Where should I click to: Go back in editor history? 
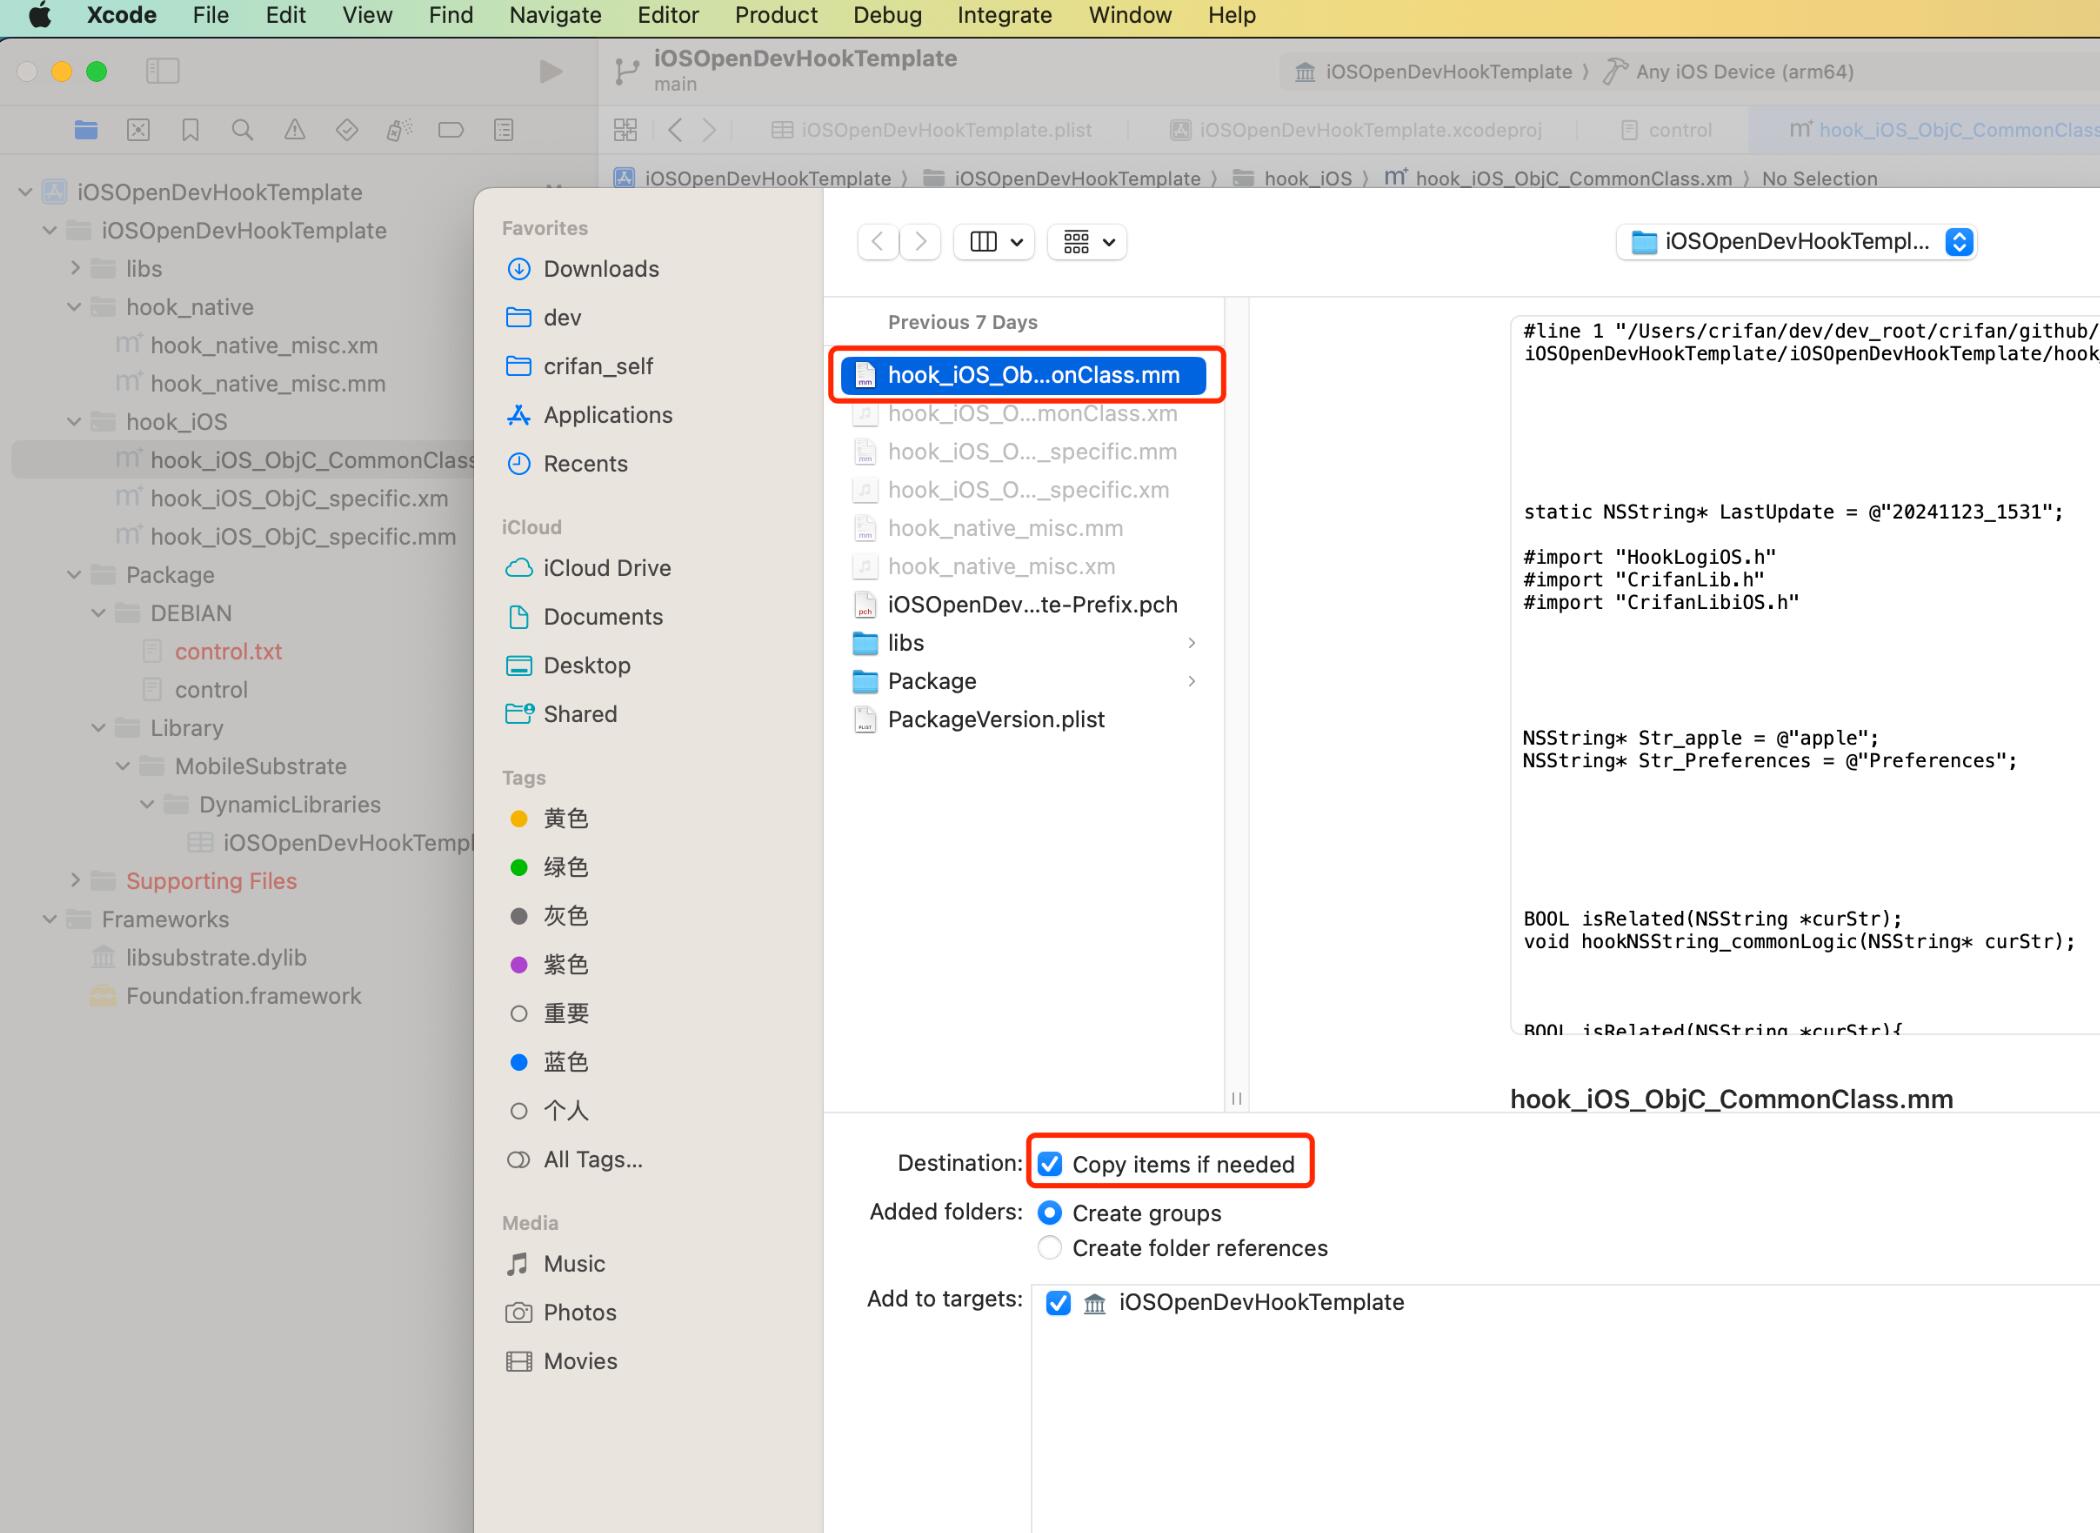[x=676, y=130]
